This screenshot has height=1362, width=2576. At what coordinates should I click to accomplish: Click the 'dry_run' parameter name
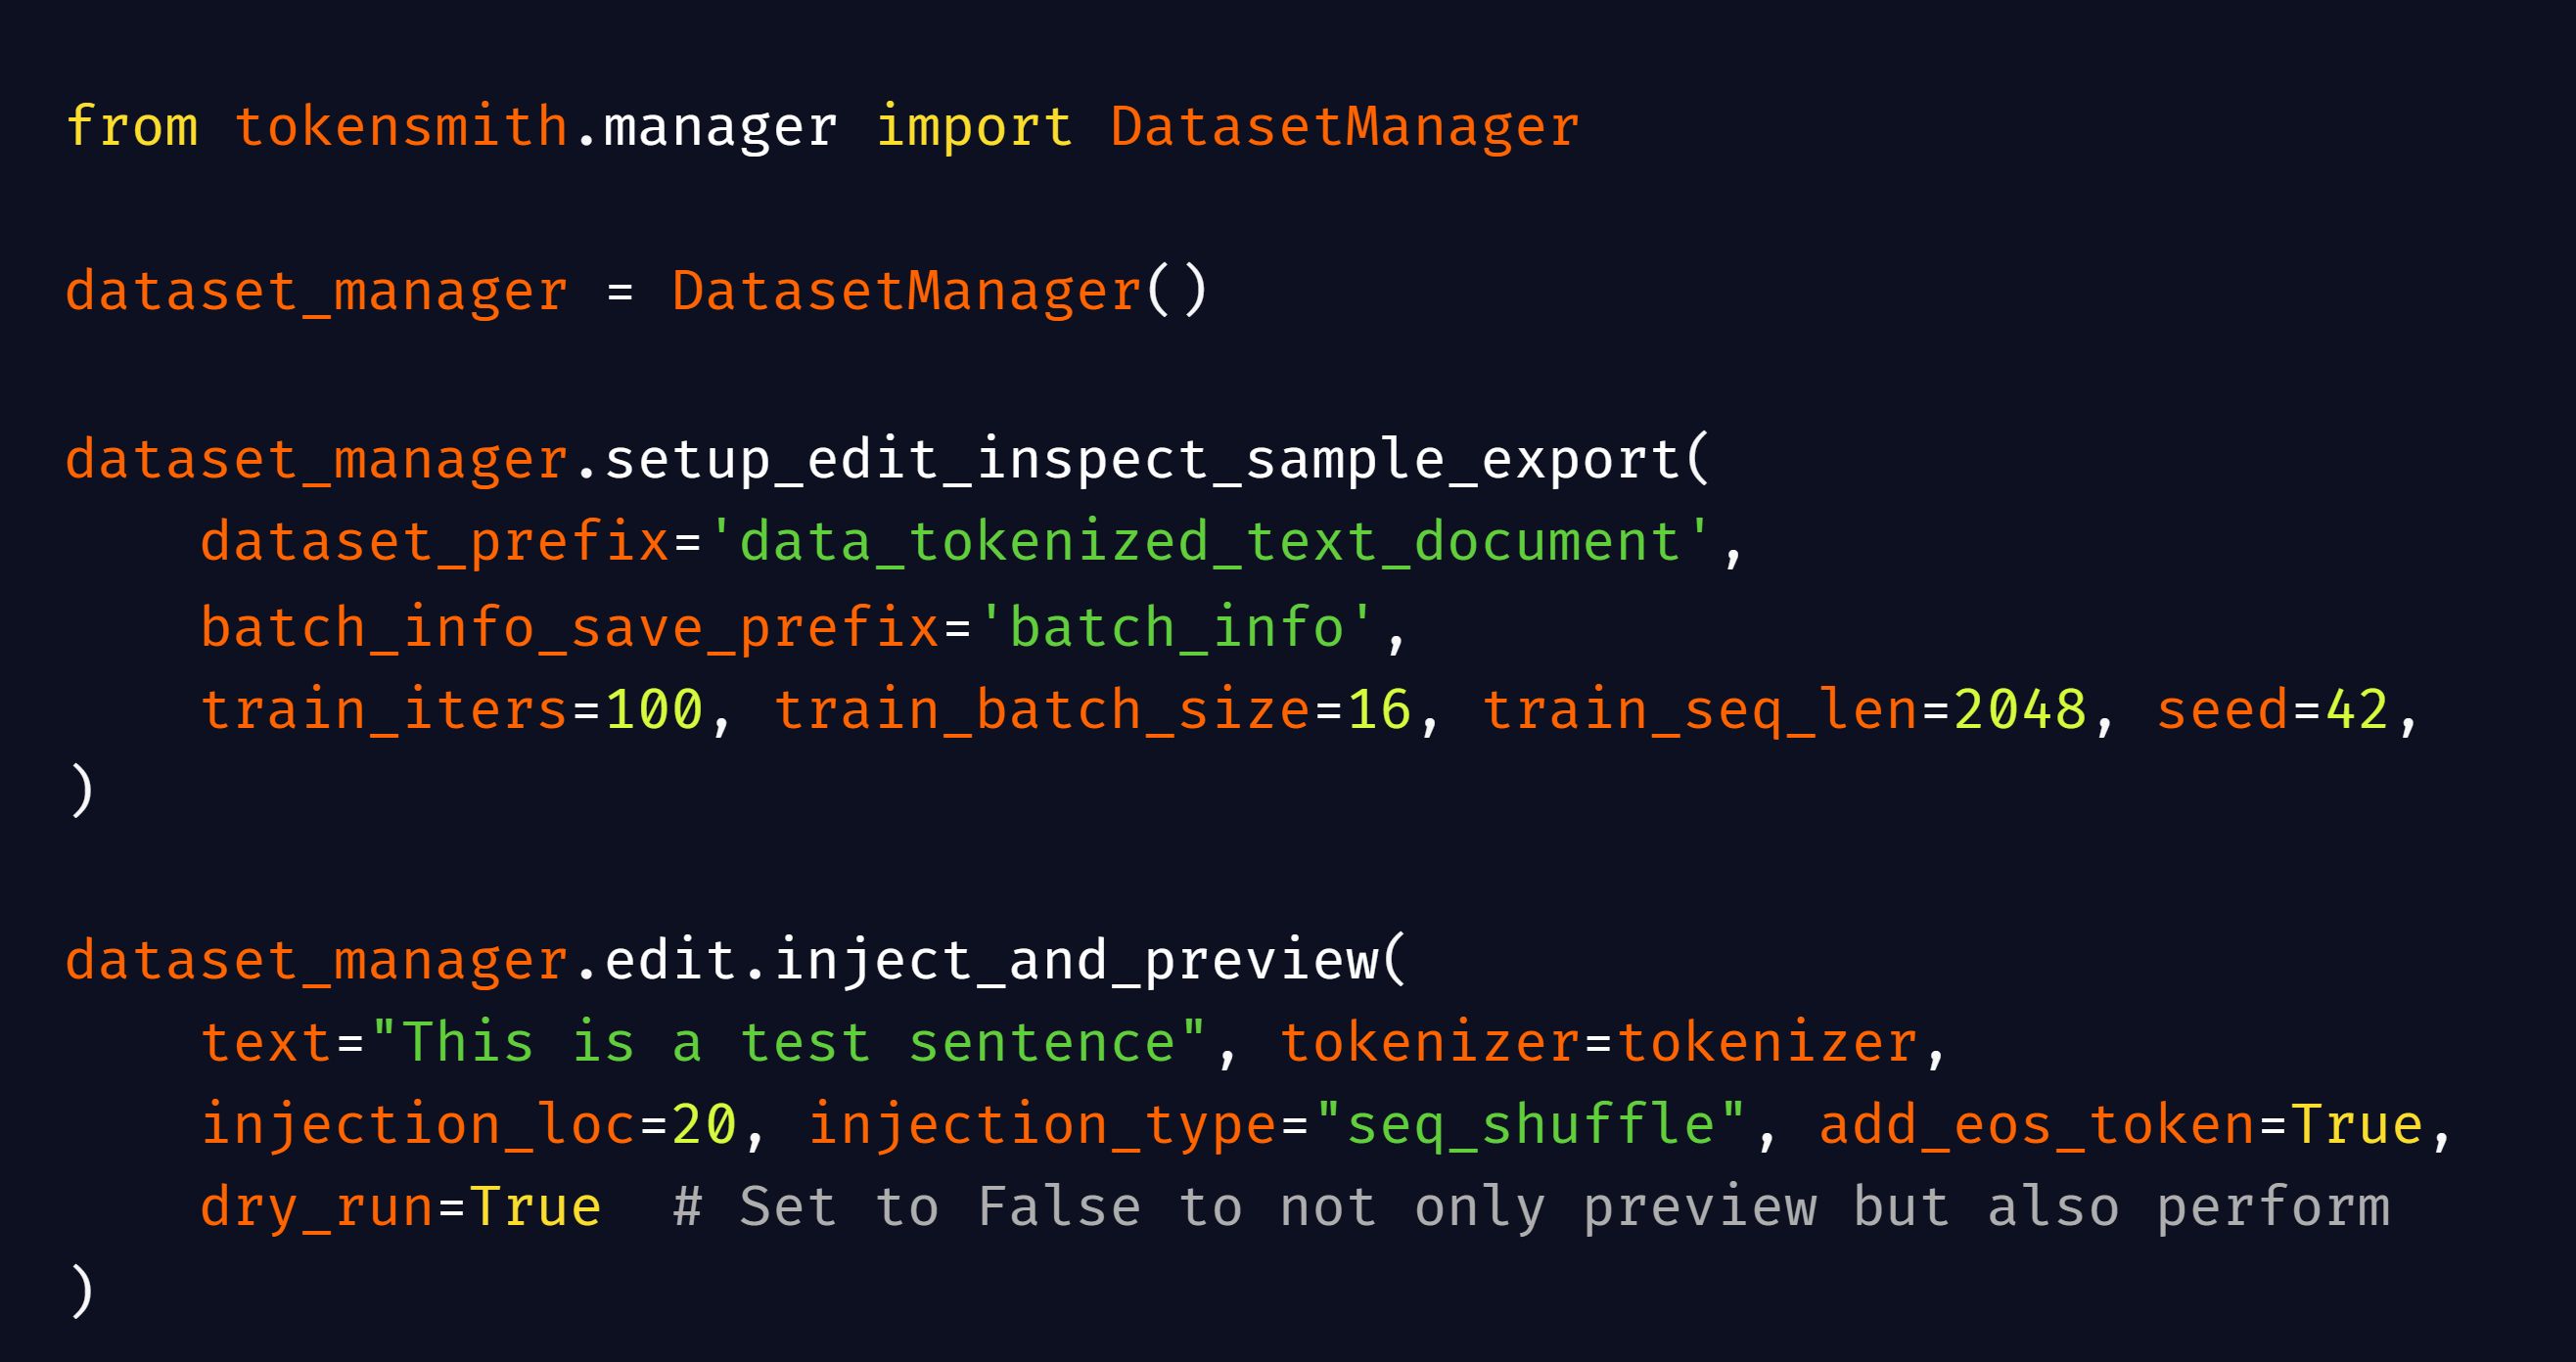[x=317, y=1207]
